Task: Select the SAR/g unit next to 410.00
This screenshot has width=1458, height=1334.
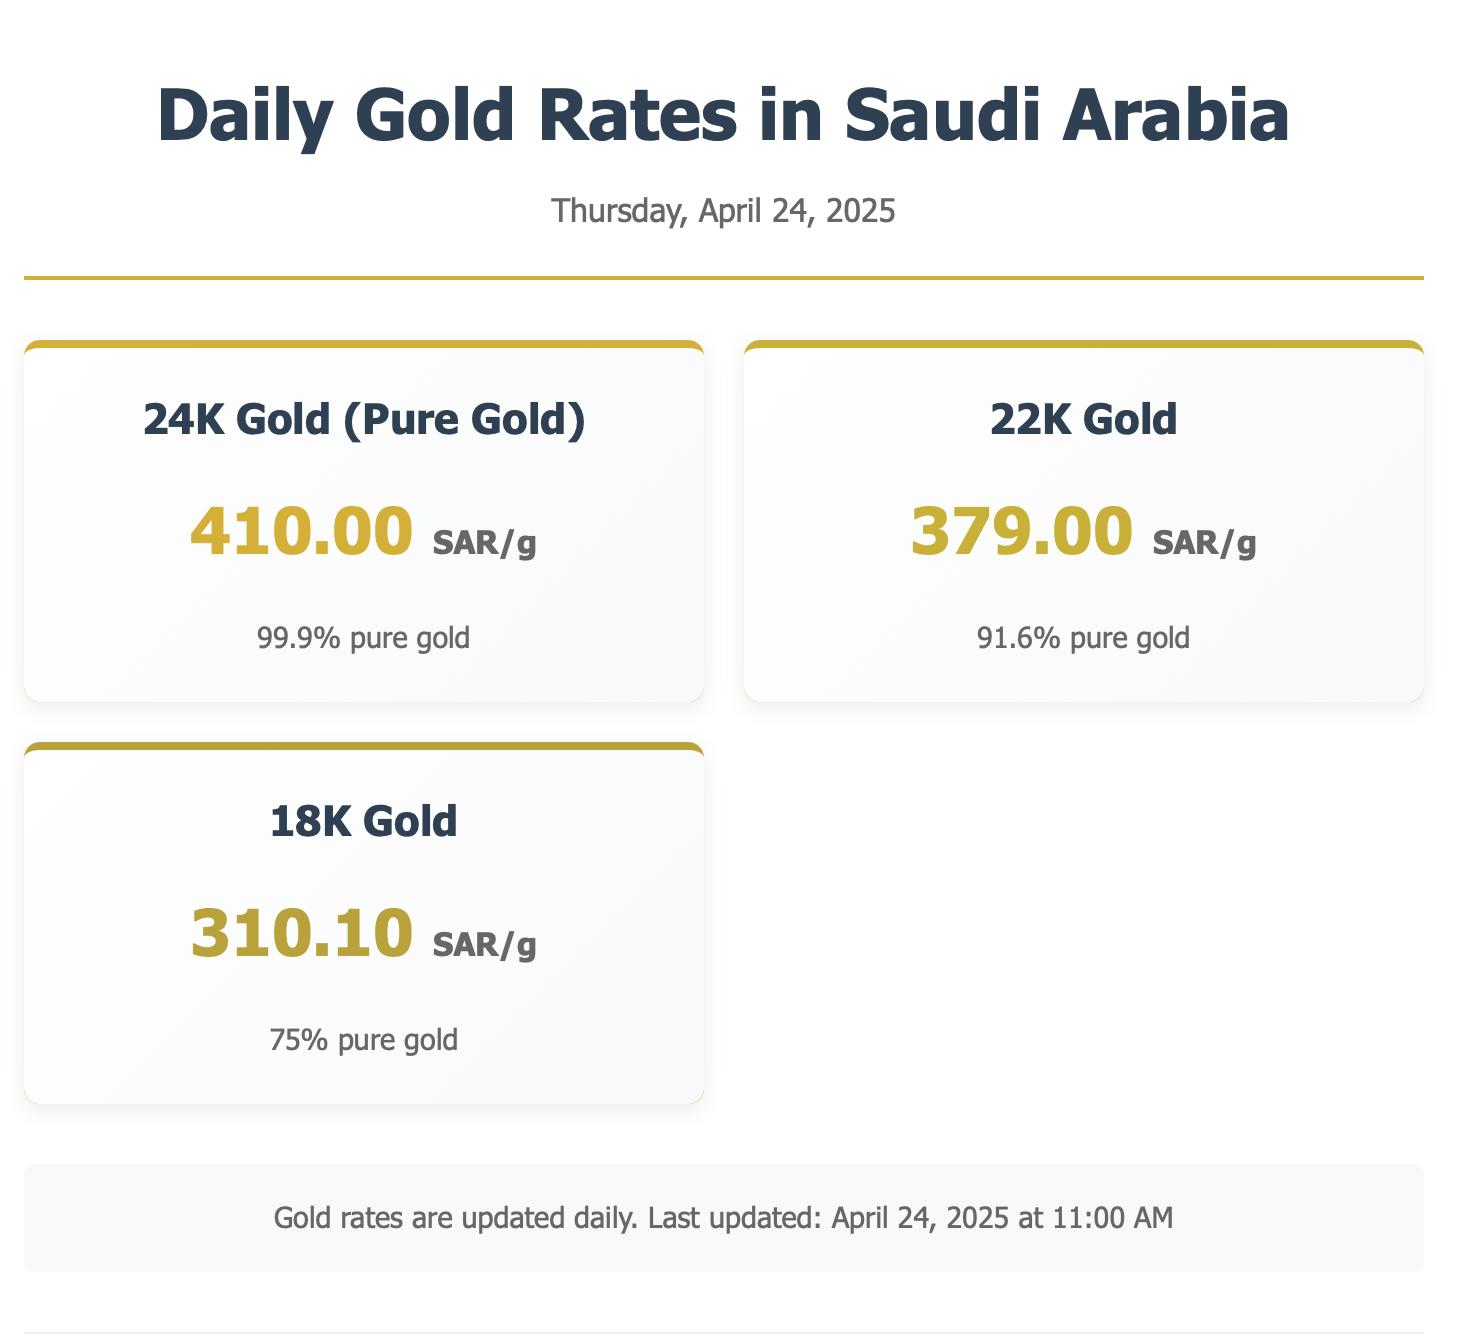Action: tap(484, 543)
